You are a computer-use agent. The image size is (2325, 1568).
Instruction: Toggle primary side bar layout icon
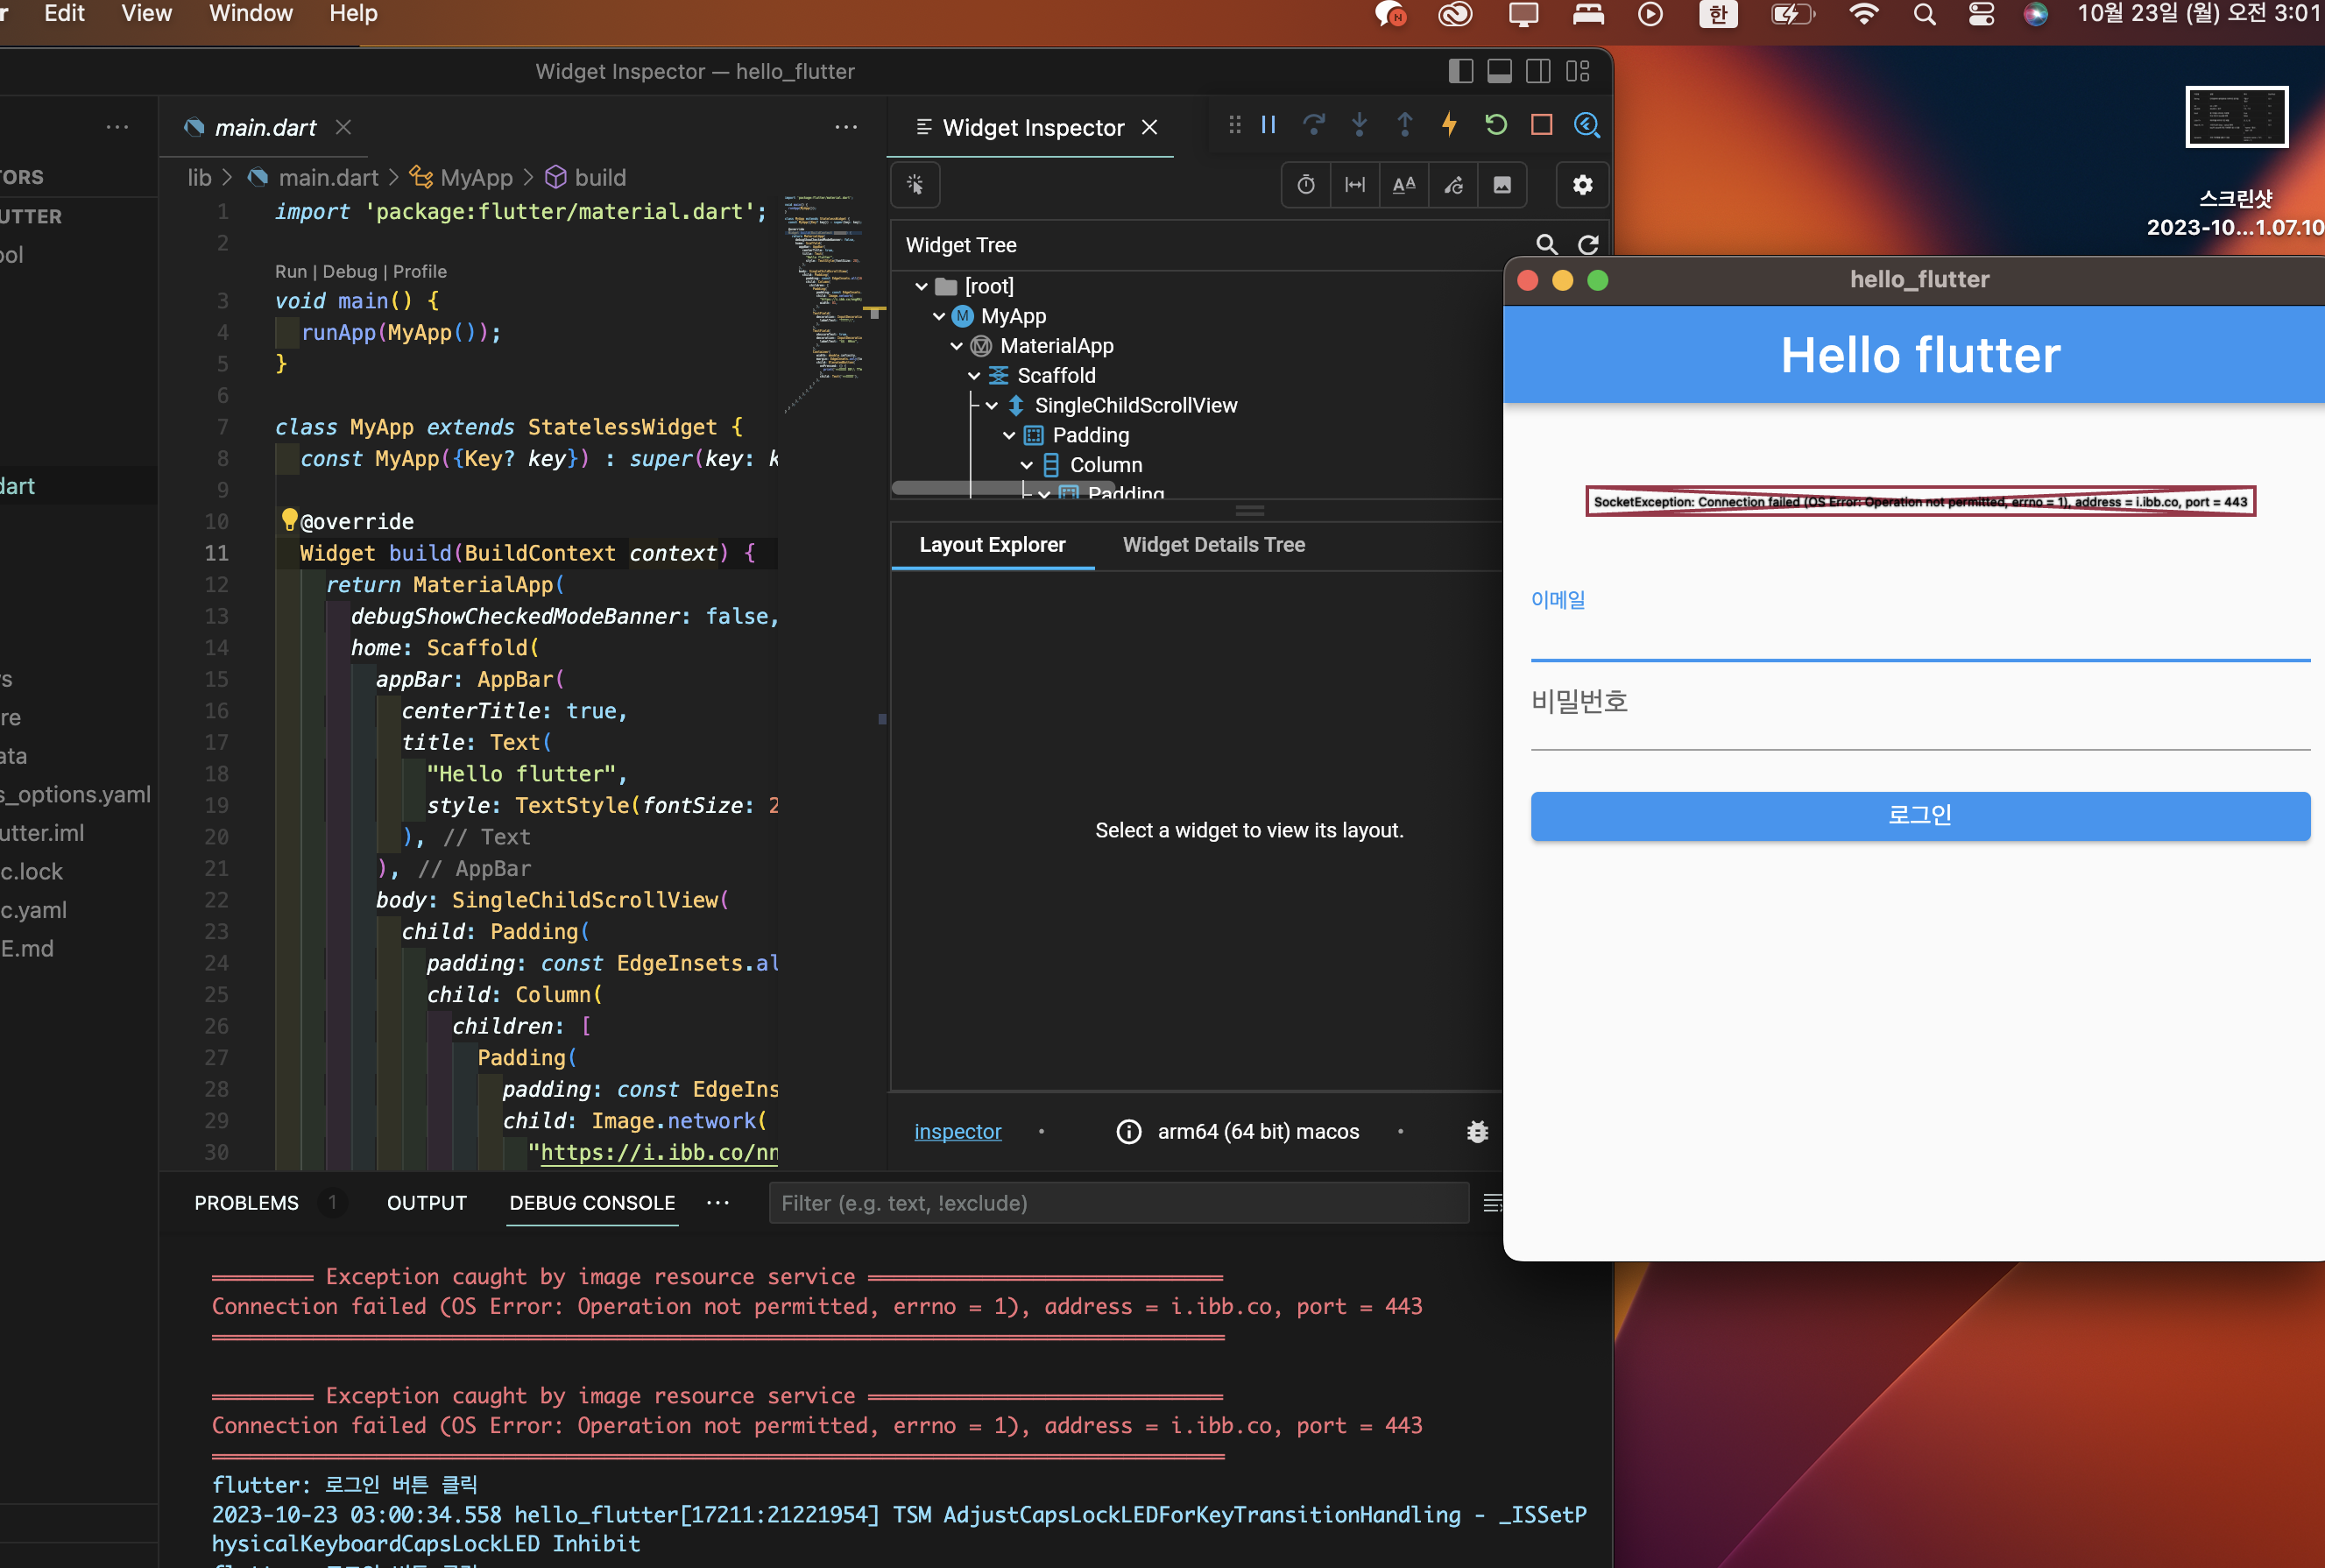pyautogui.click(x=1461, y=71)
